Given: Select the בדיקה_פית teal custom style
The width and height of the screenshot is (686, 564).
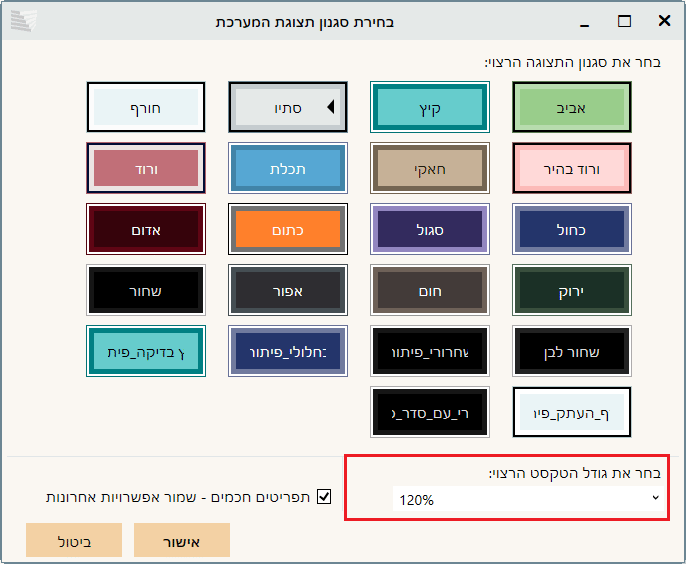Looking at the screenshot, I should 146,351.
